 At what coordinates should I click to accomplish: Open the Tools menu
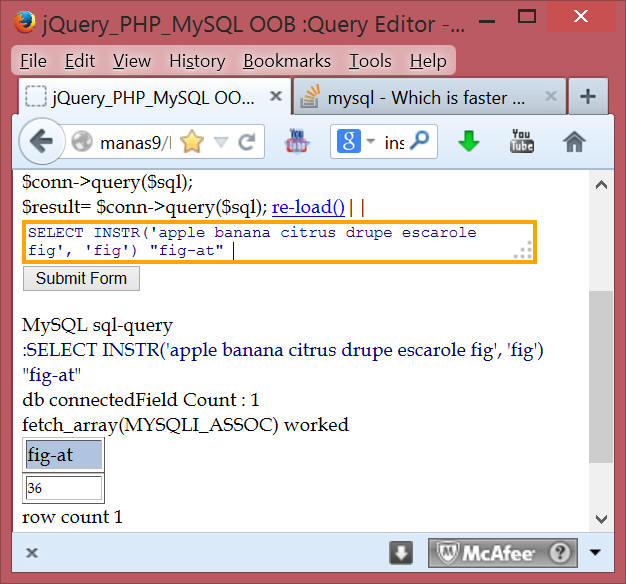(x=370, y=61)
